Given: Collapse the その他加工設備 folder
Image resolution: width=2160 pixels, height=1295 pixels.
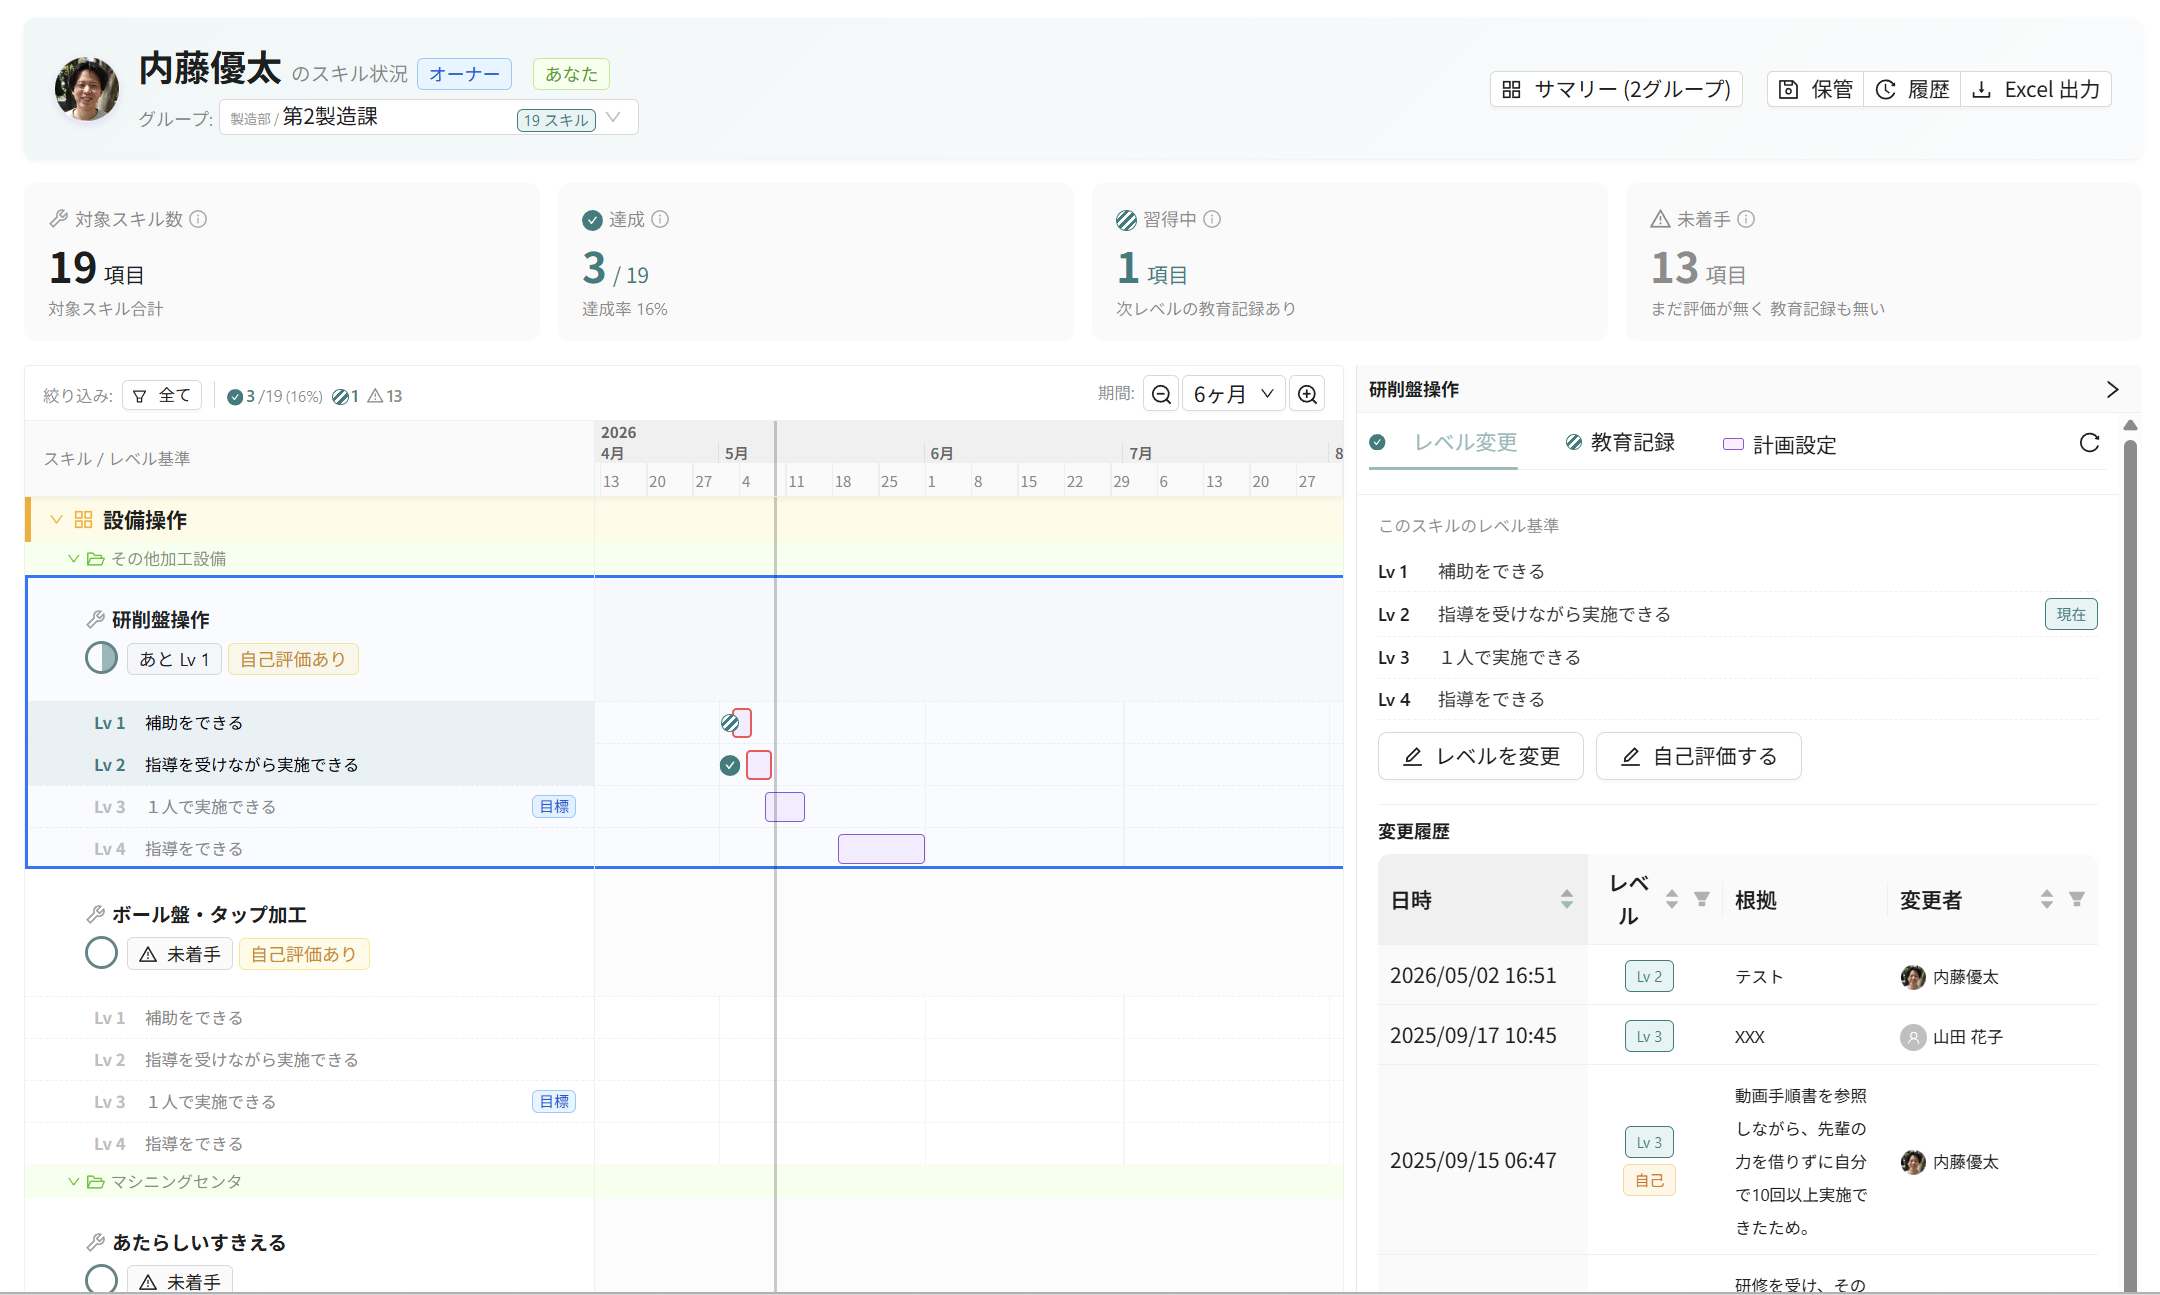Looking at the screenshot, I should tap(73, 559).
